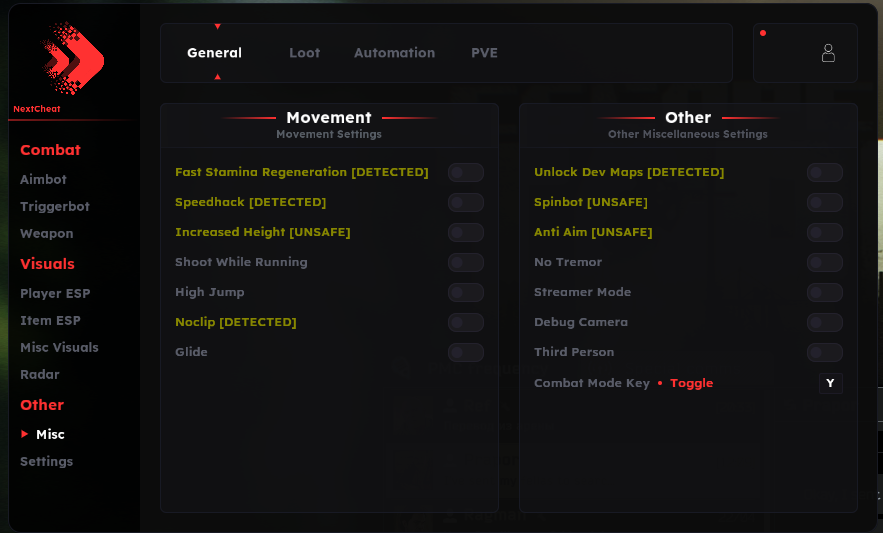Select Misc Visuals in sidebar

click(x=59, y=347)
